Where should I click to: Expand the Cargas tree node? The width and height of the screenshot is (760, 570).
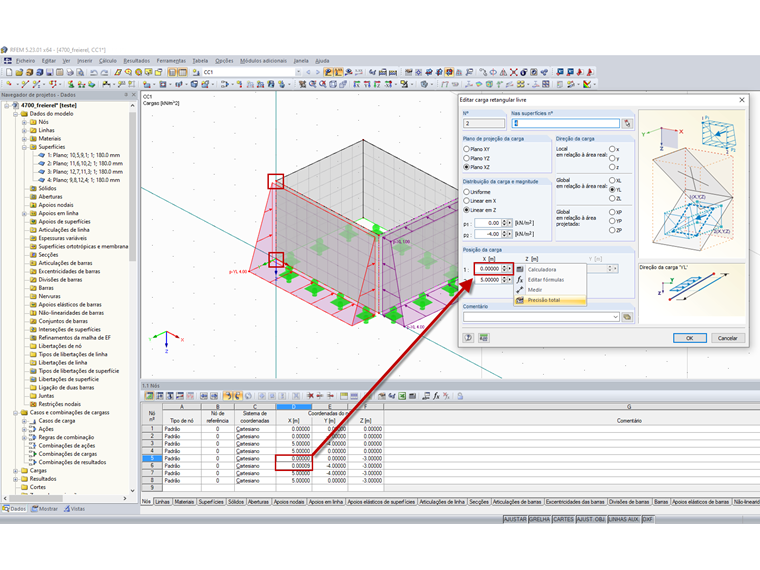(x=16, y=471)
